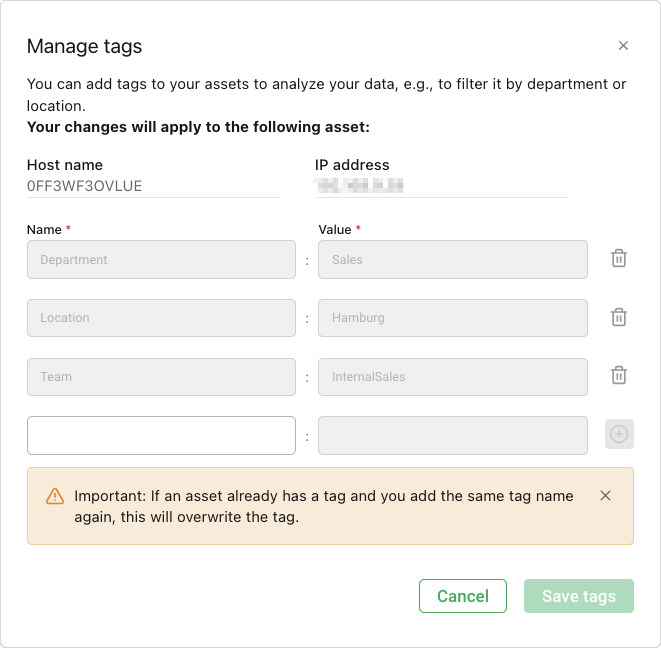Select the Department name field

pos(161,259)
